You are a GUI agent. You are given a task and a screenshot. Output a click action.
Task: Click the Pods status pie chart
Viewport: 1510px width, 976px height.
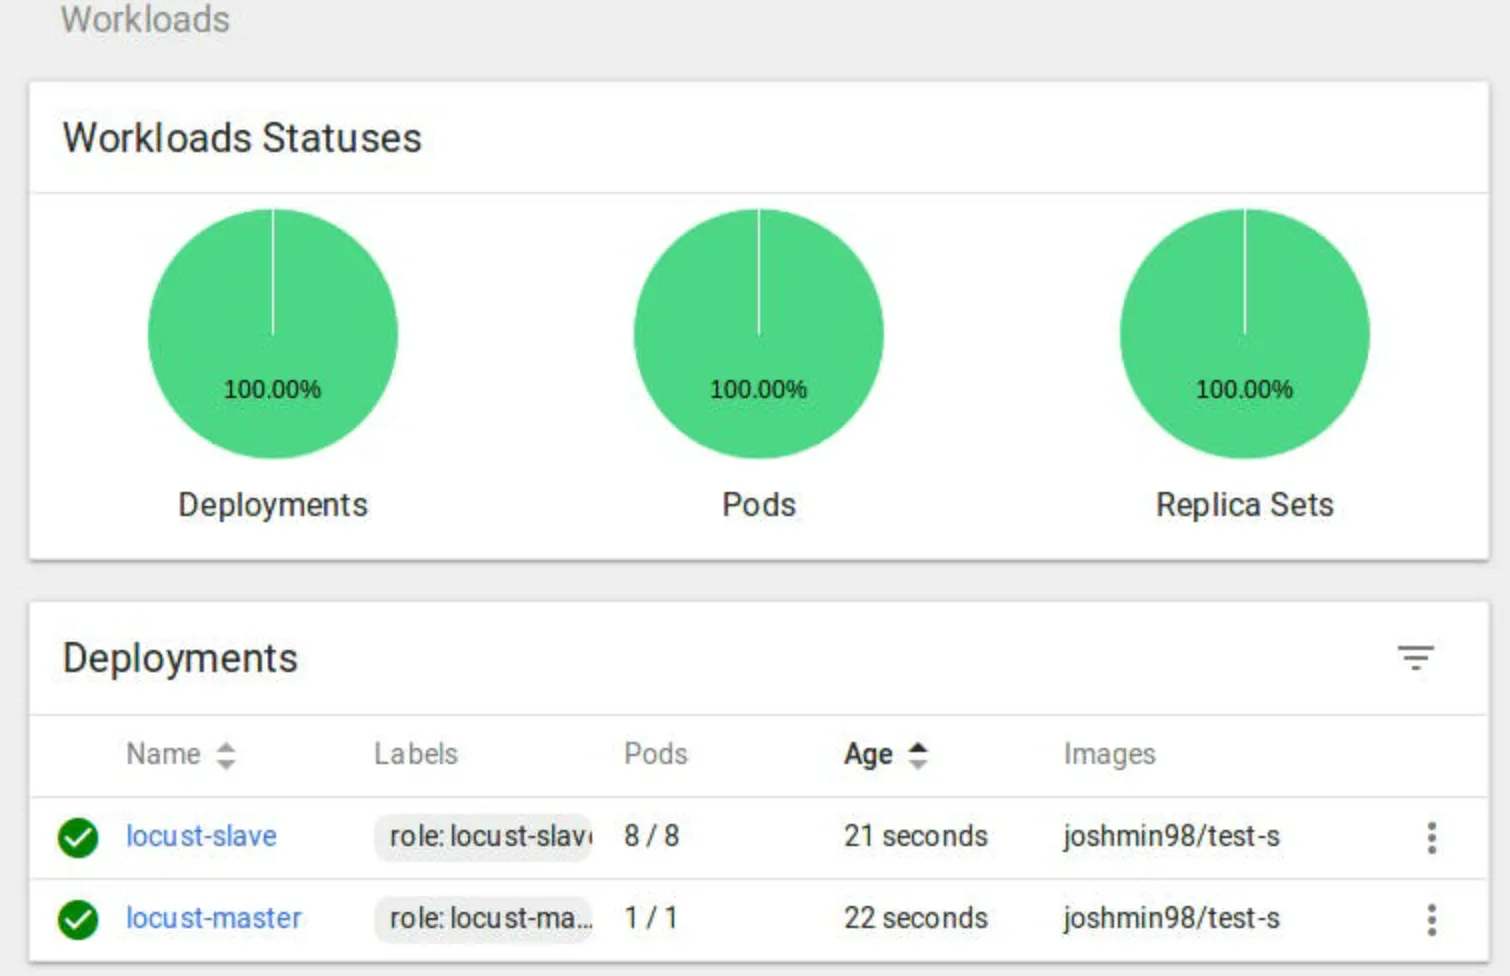[758, 333]
